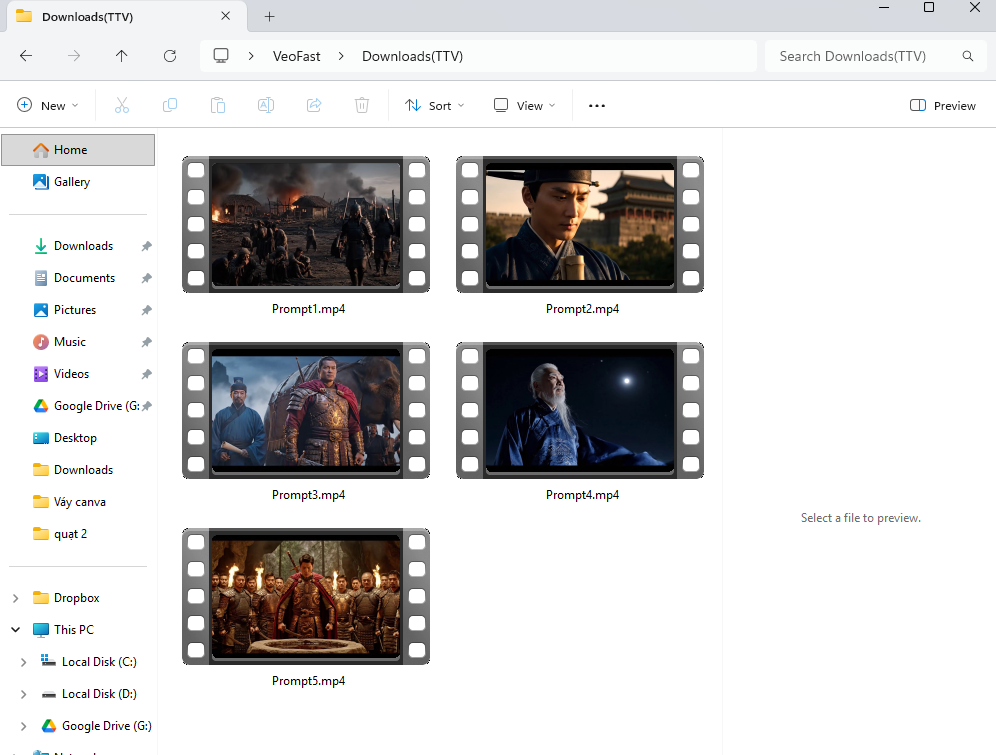Image resolution: width=996 pixels, height=755 pixels.
Task: Click the Copy icon in toolbar
Action: click(170, 105)
